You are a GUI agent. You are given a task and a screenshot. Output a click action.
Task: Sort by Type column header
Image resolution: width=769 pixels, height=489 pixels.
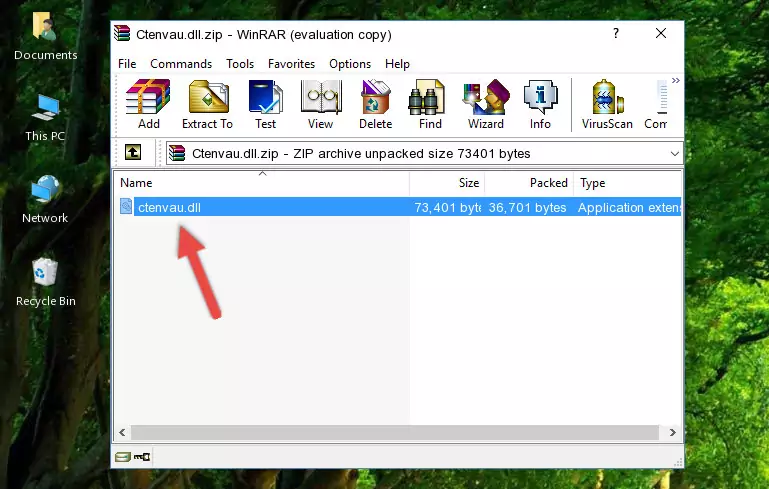pyautogui.click(x=627, y=183)
